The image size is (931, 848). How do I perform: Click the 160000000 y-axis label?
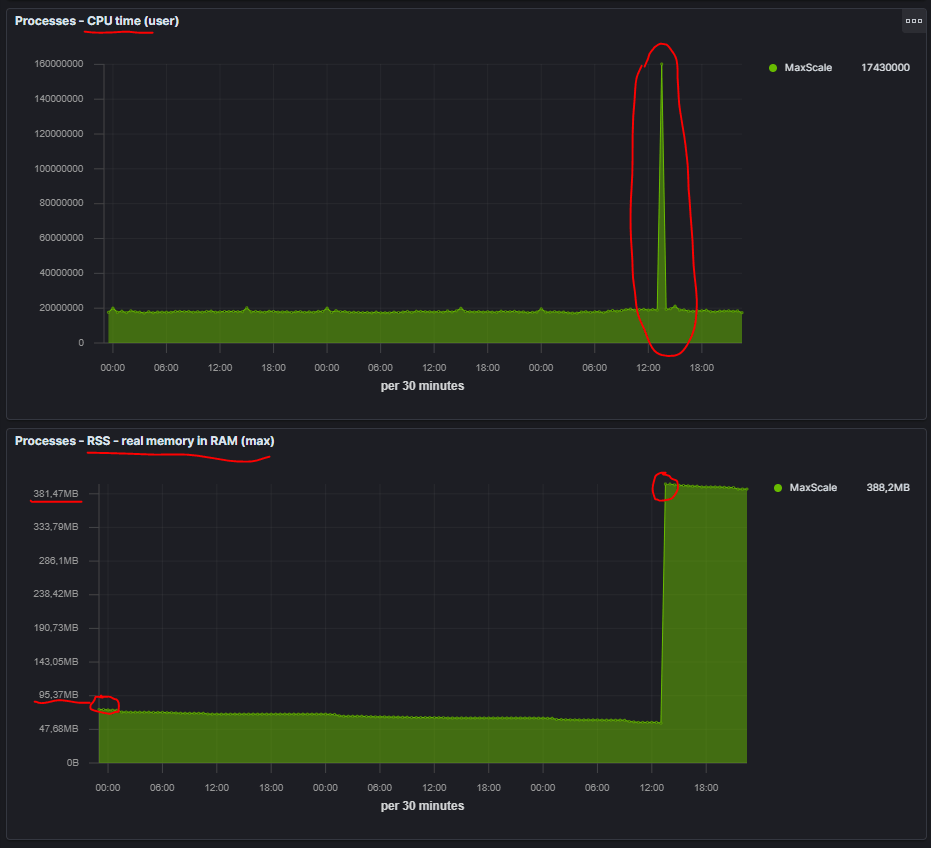coord(58,64)
